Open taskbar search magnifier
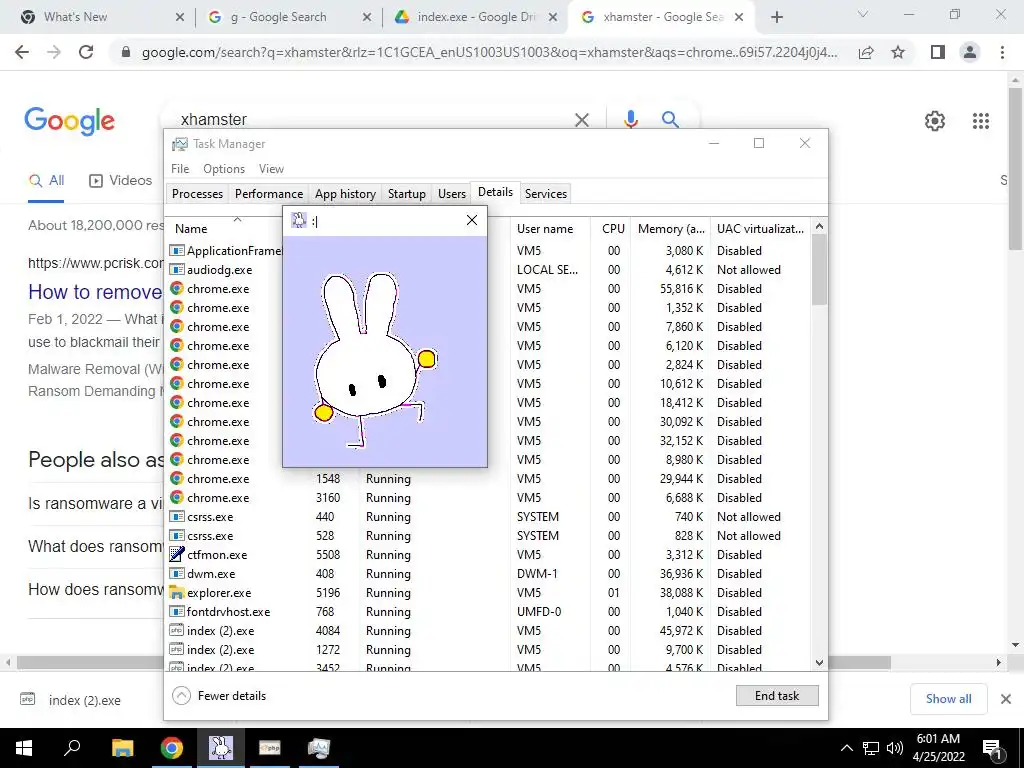This screenshot has width=1024, height=768. pyautogui.click(x=72, y=748)
